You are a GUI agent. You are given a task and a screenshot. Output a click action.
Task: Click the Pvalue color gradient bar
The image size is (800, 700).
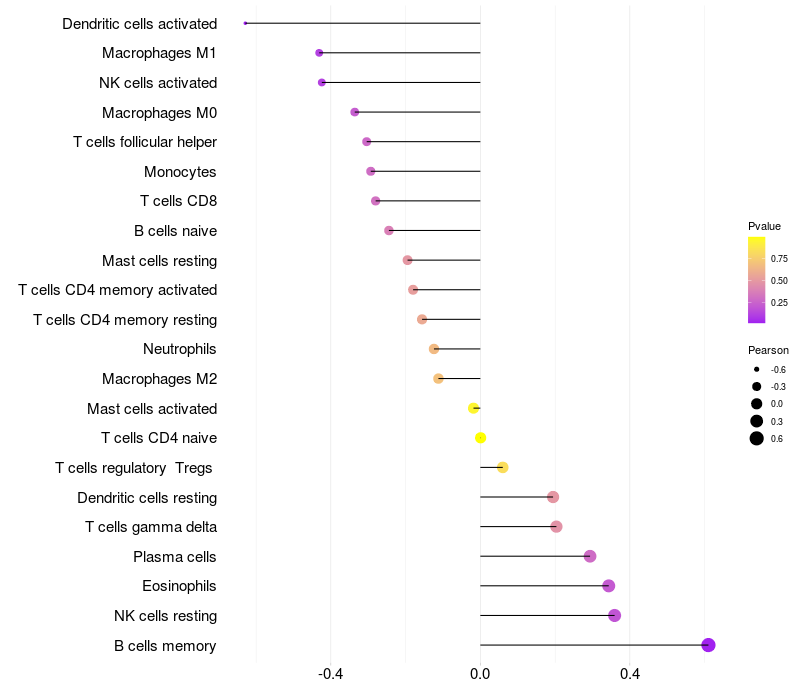point(756,280)
